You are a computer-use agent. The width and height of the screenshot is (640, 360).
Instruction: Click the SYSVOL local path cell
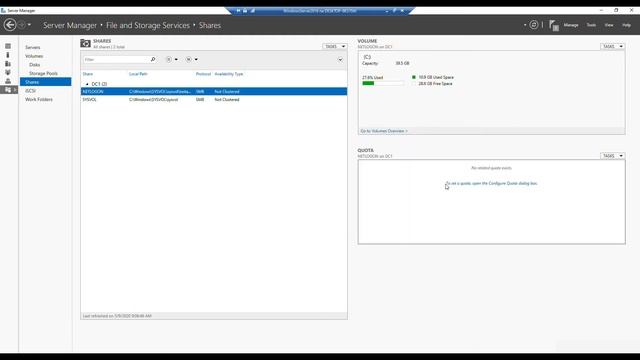pos(153,99)
